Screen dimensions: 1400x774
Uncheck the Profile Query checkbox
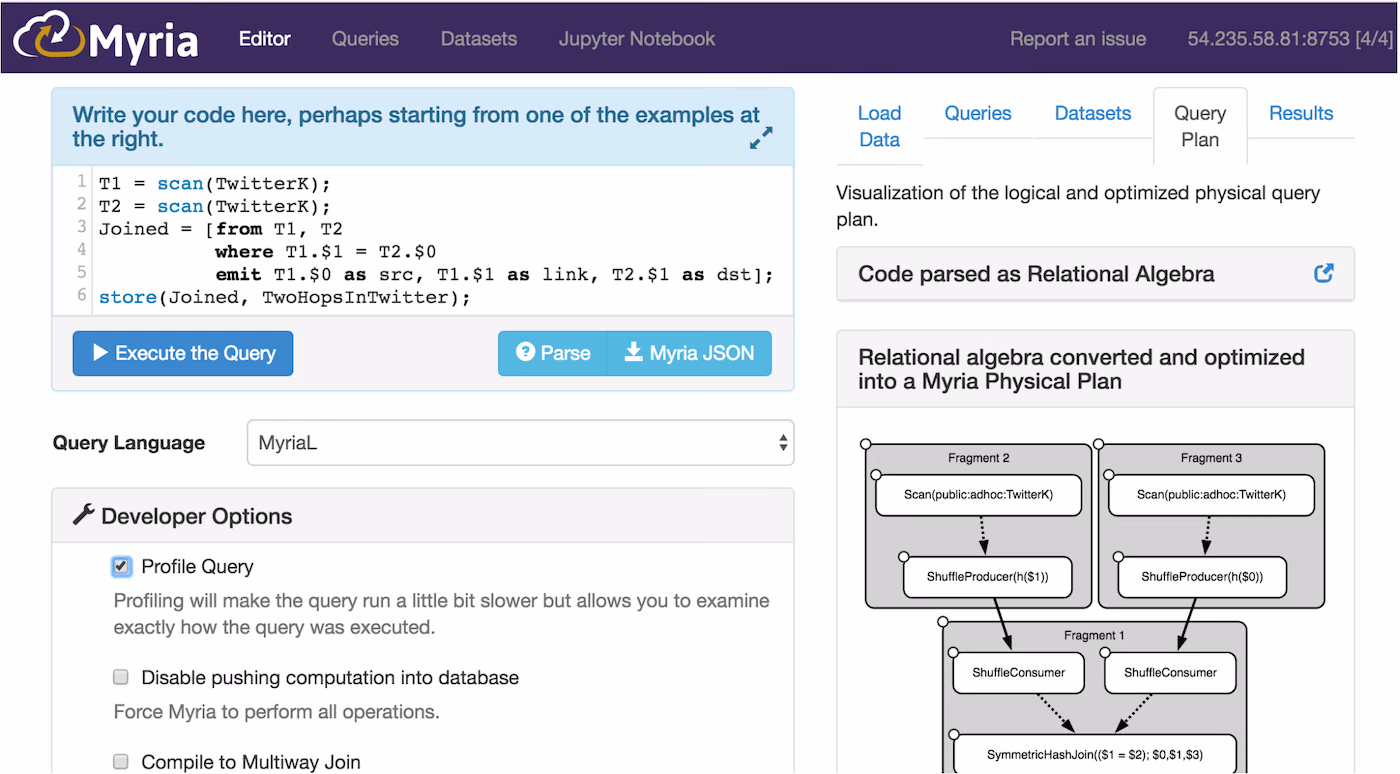click(x=121, y=566)
